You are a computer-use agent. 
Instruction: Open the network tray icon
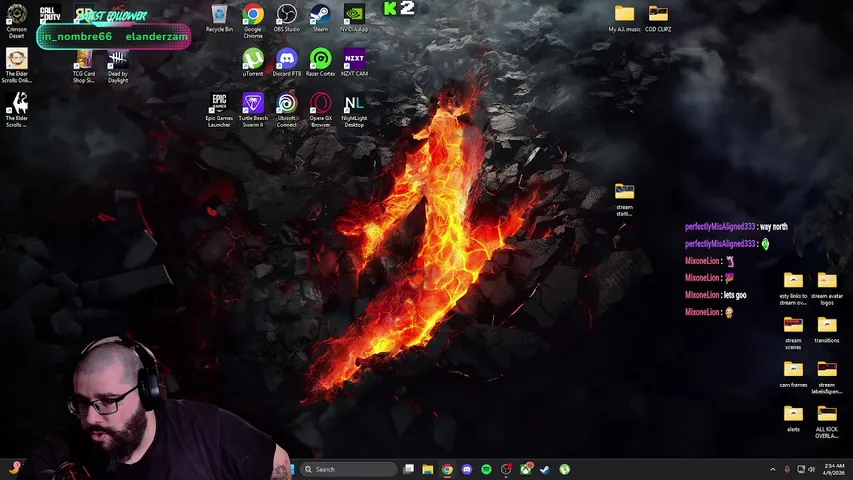[801, 469]
